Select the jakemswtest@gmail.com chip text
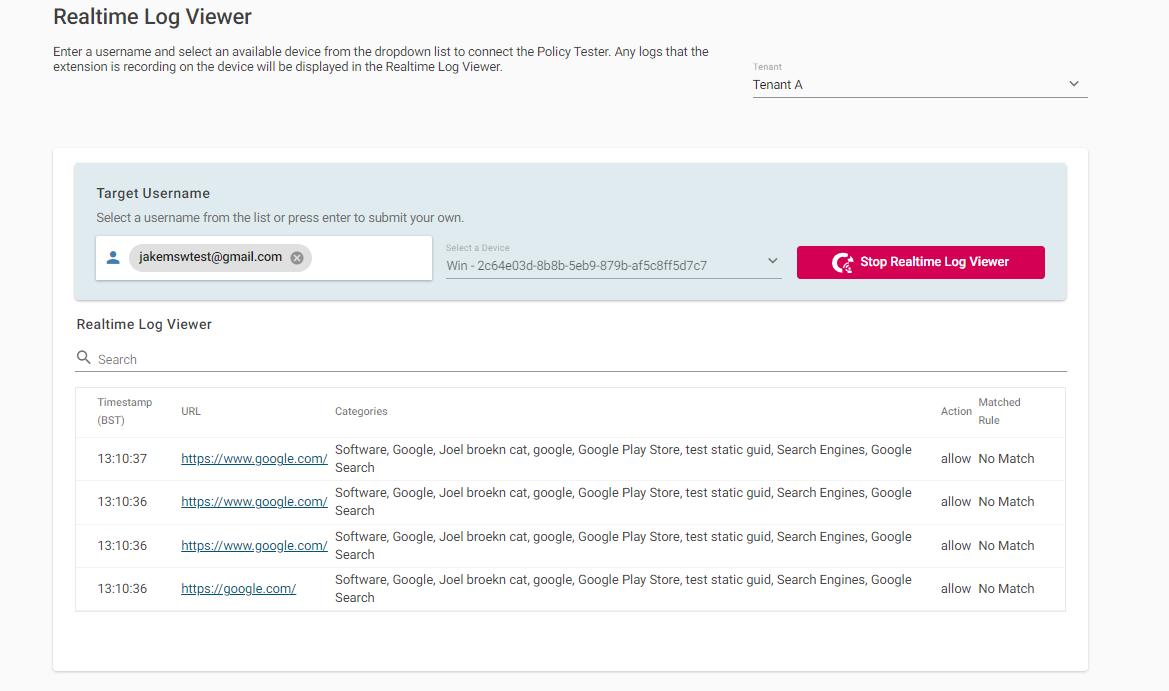Screen dimensions: 1169x691 [210, 257]
